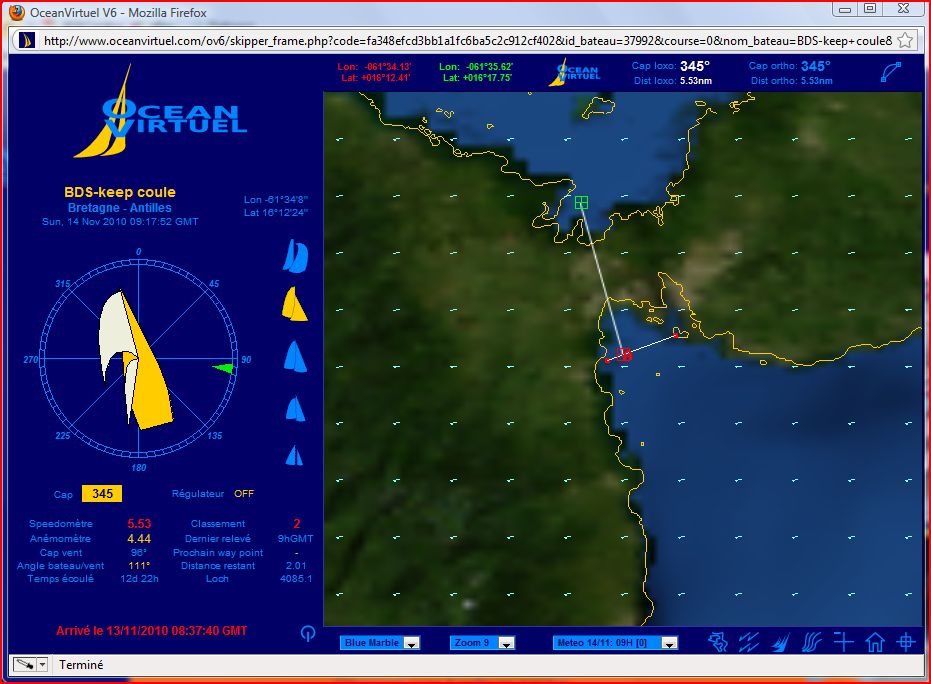Click the Terminé status bar text
The image size is (931, 684).
(81, 664)
